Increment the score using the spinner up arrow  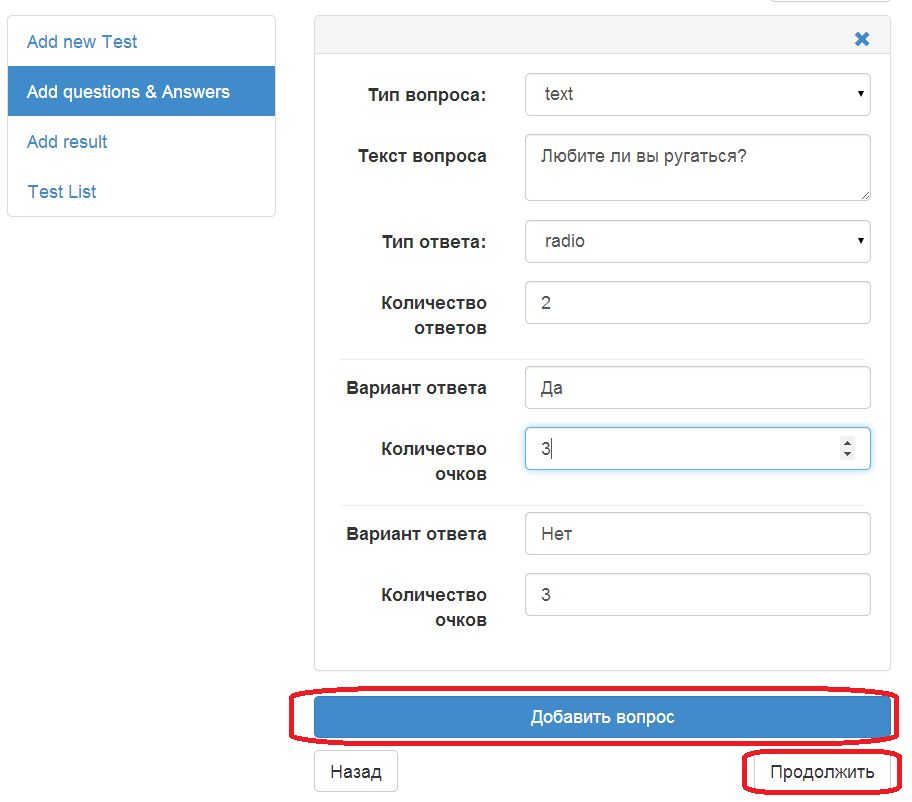(x=847, y=443)
